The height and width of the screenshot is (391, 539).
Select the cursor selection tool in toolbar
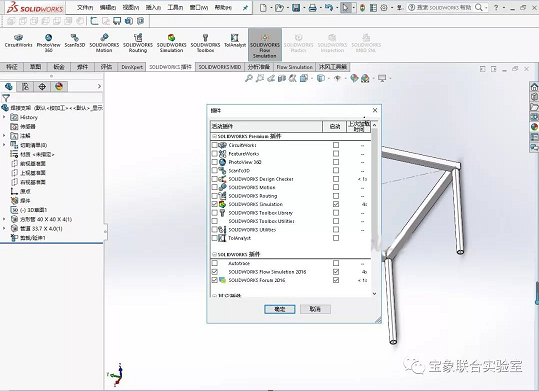(345, 8)
